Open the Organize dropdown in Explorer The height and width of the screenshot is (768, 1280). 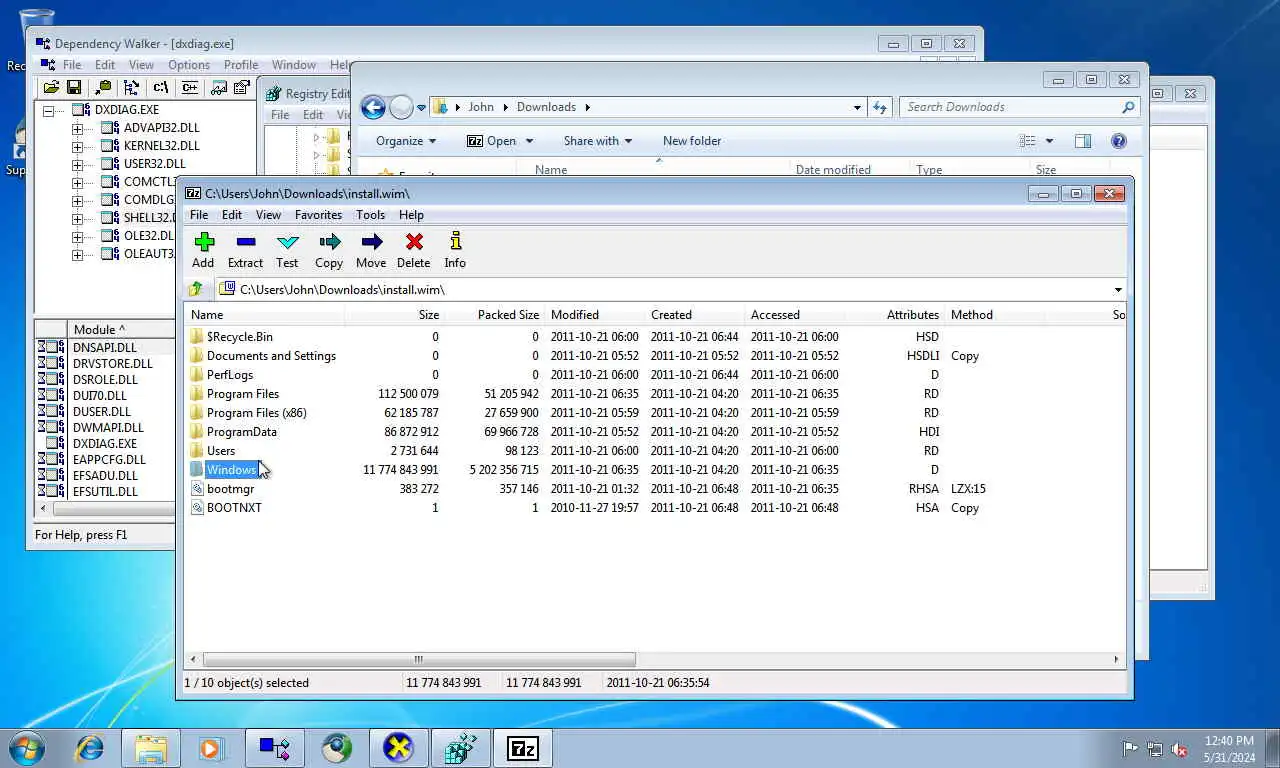pos(406,141)
